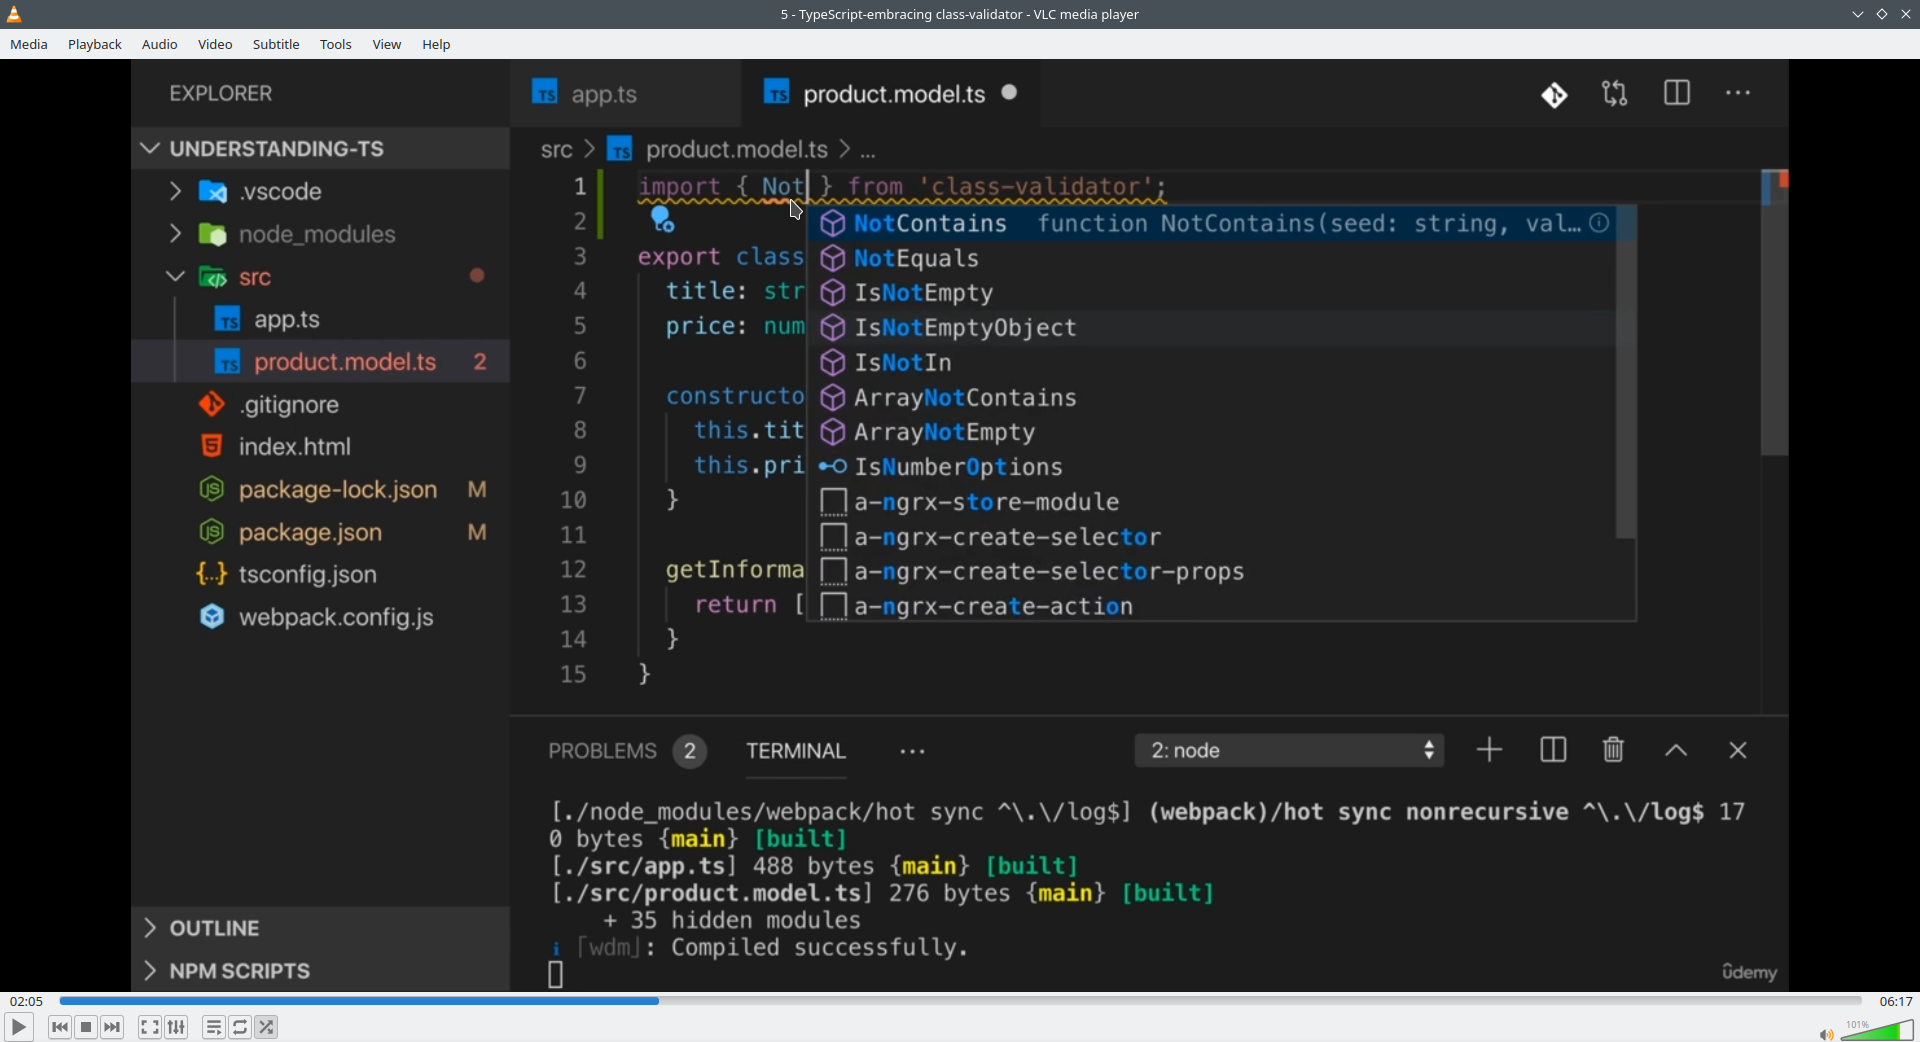This screenshot has height=1042, width=1920.
Task: Open package-lock.json file
Action: pyautogui.click(x=320, y=490)
